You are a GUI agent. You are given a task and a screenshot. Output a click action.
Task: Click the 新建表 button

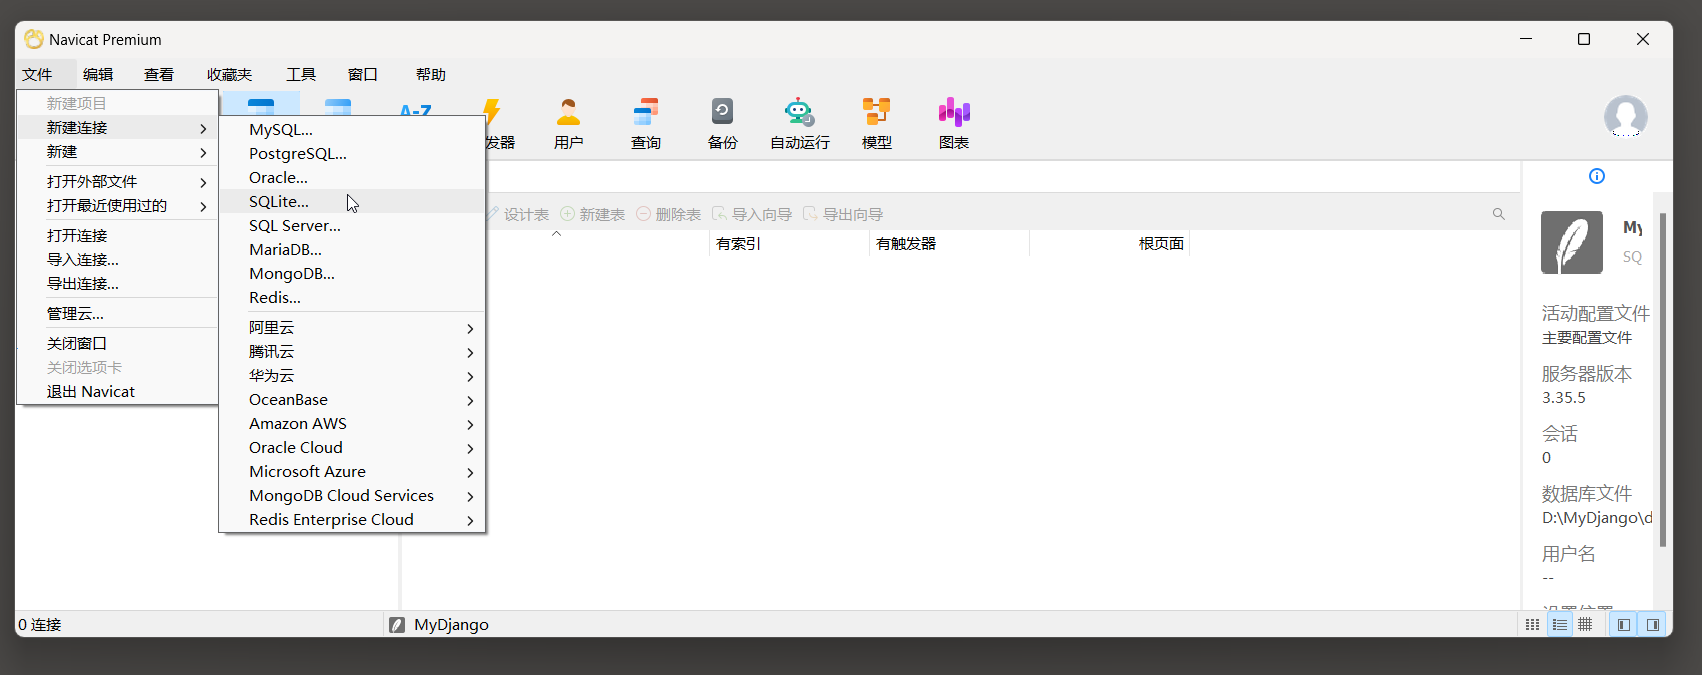click(x=592, y=214)
